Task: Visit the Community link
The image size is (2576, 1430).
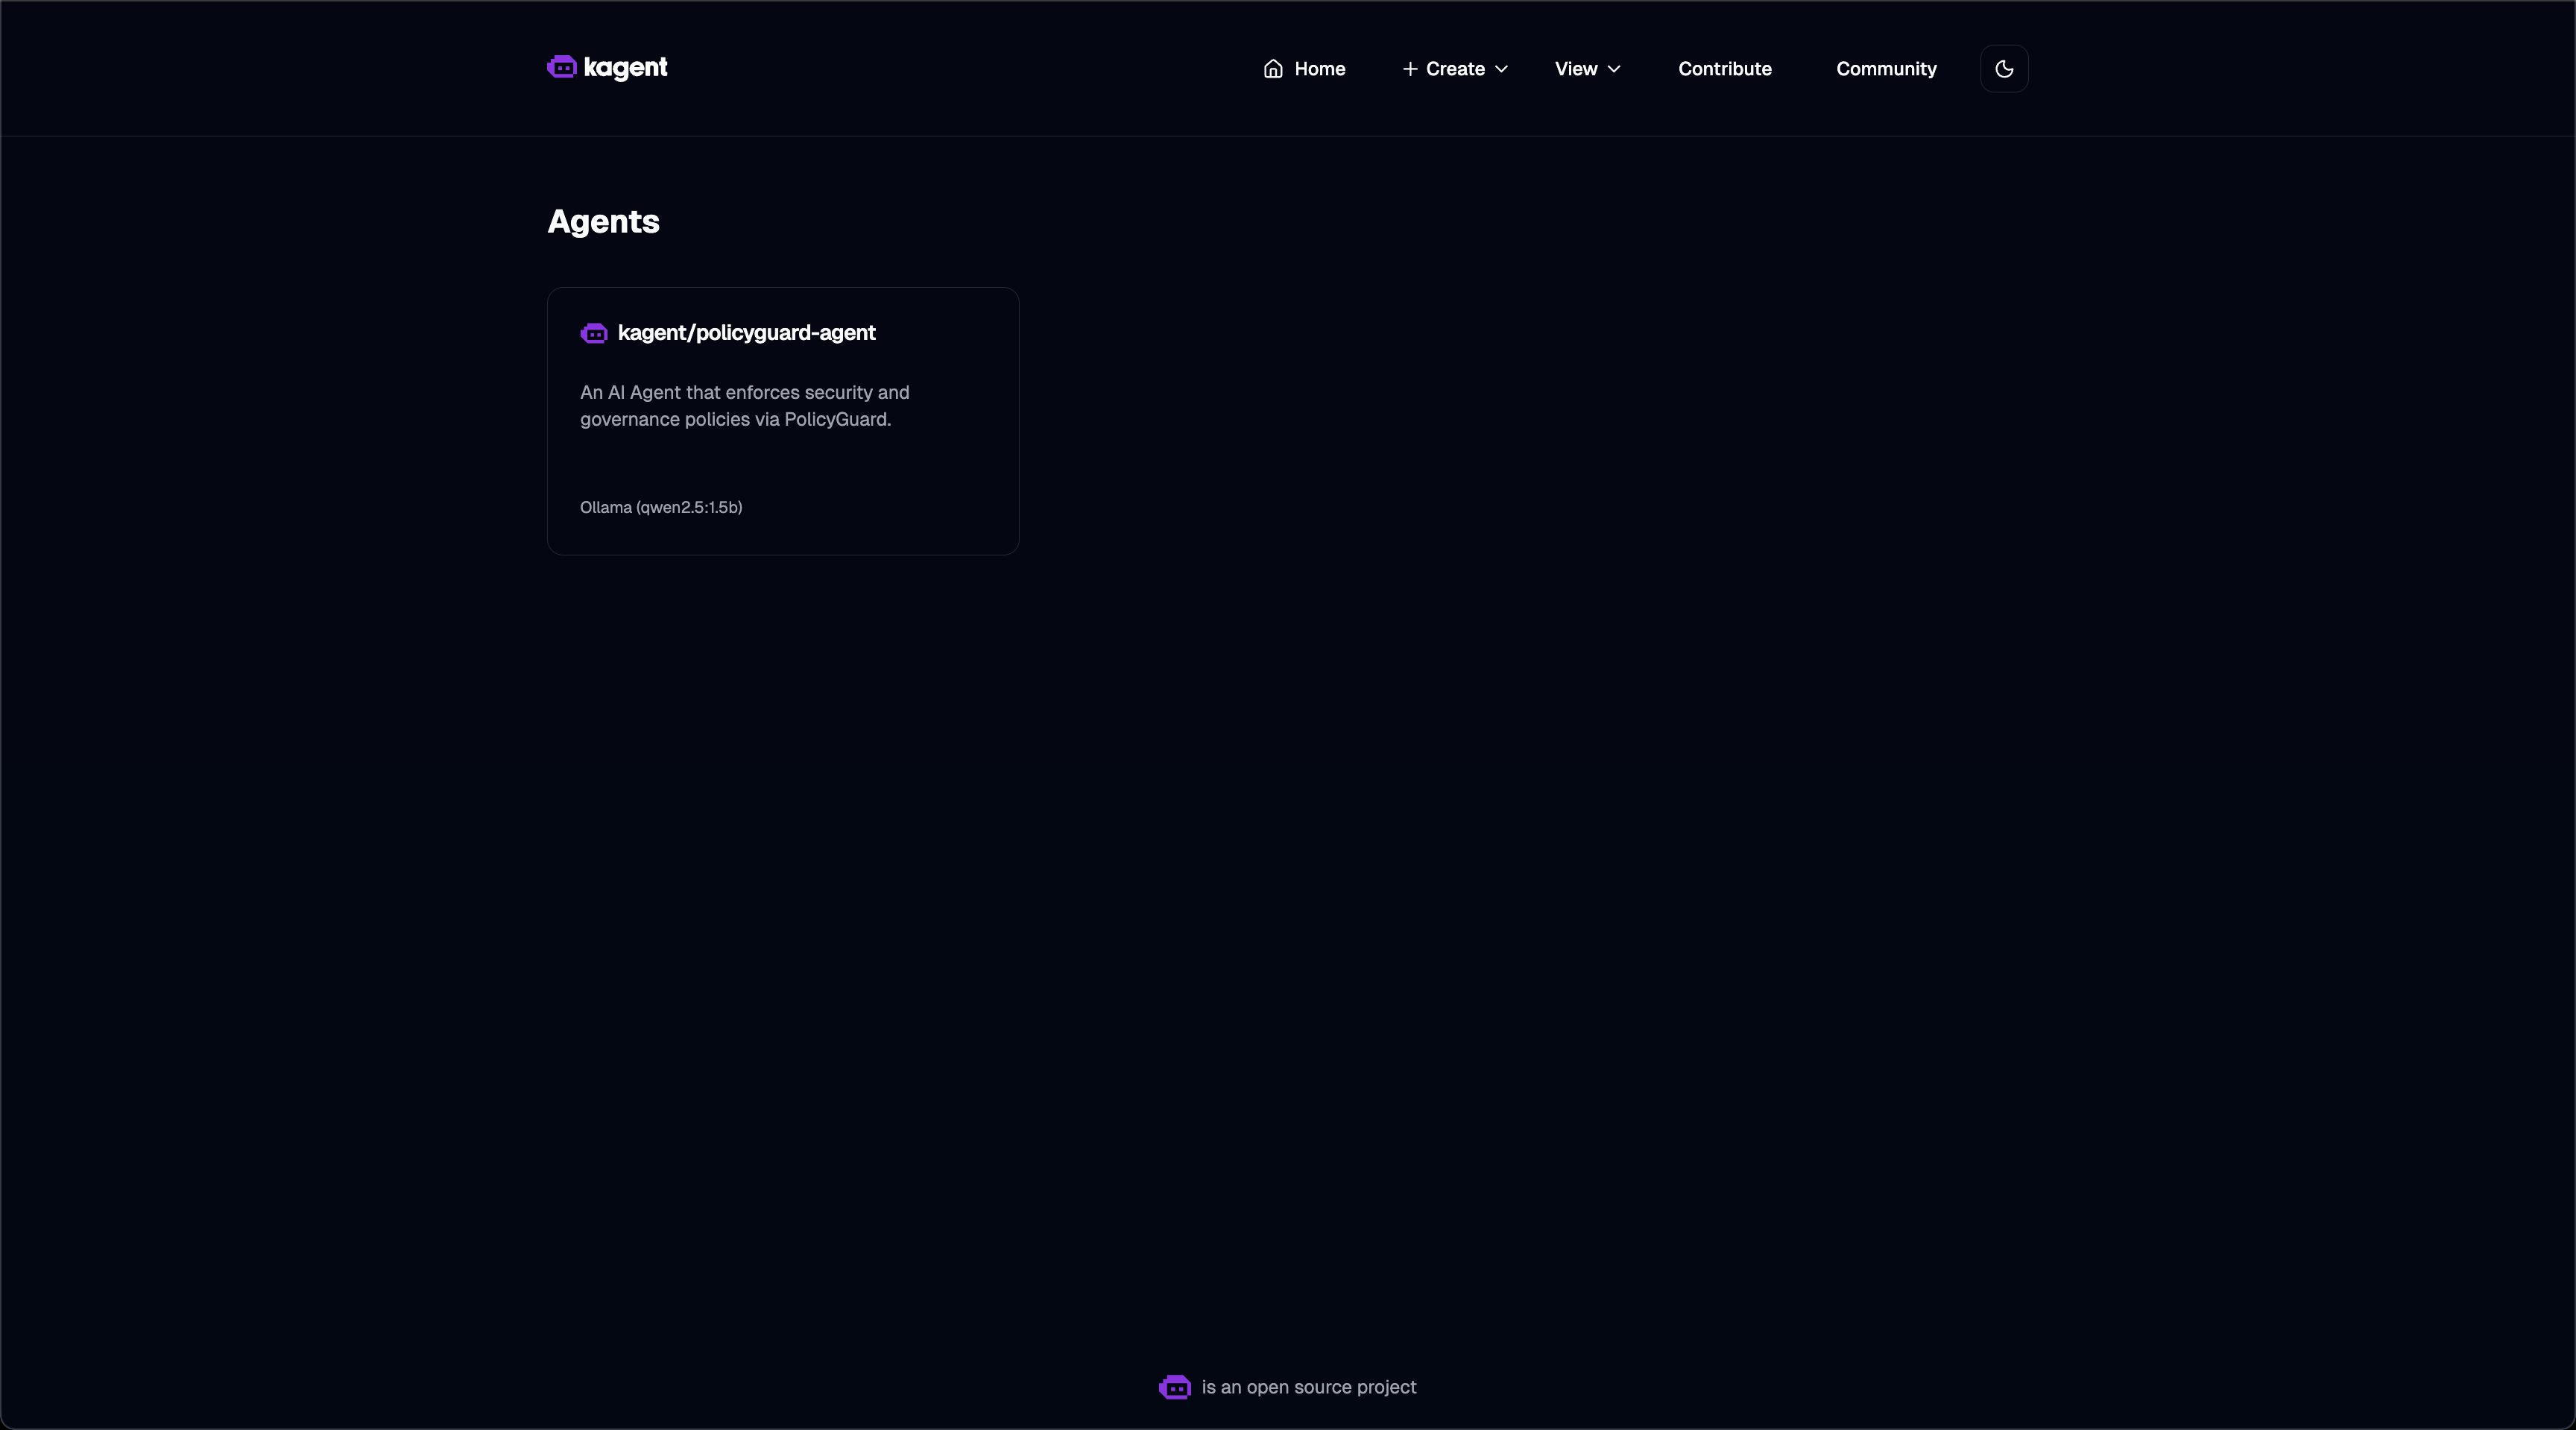Action: click(1886, 69)
